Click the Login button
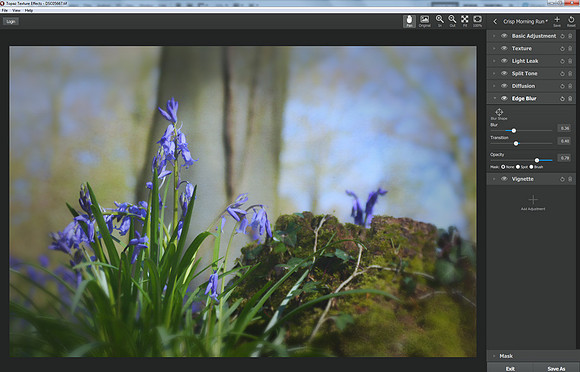 click(x=11, y=21)
